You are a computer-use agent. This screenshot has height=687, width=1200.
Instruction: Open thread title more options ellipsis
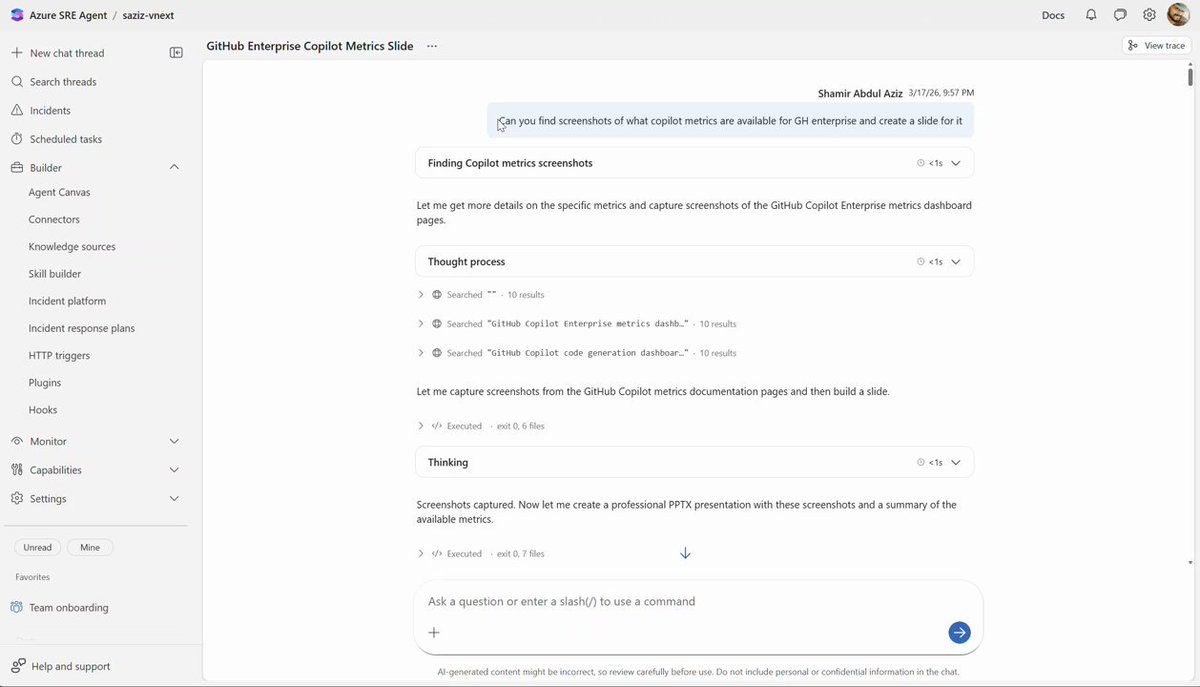pos(432,46)
